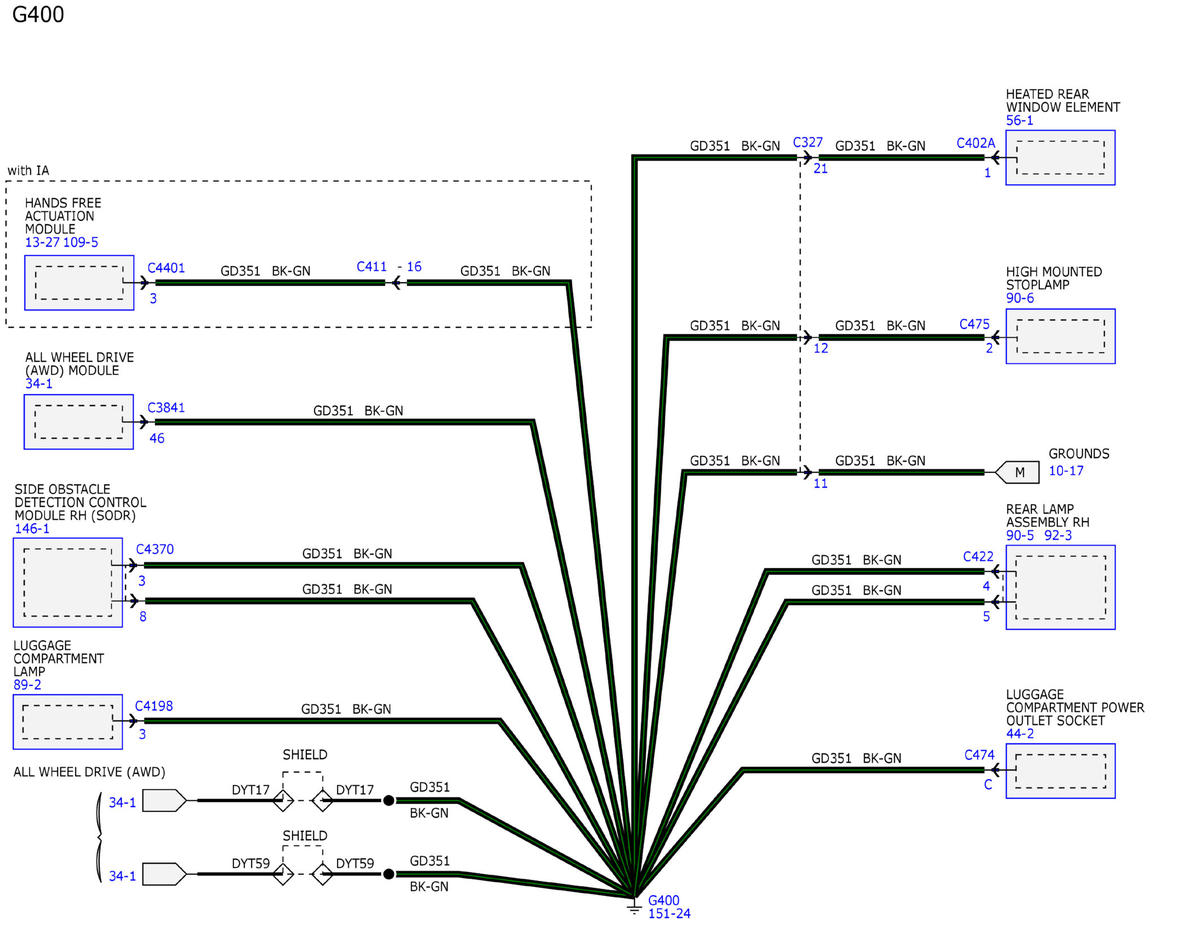
Task: Click the Side Obstacle Detection Control Module box
Action: (68, 581)
